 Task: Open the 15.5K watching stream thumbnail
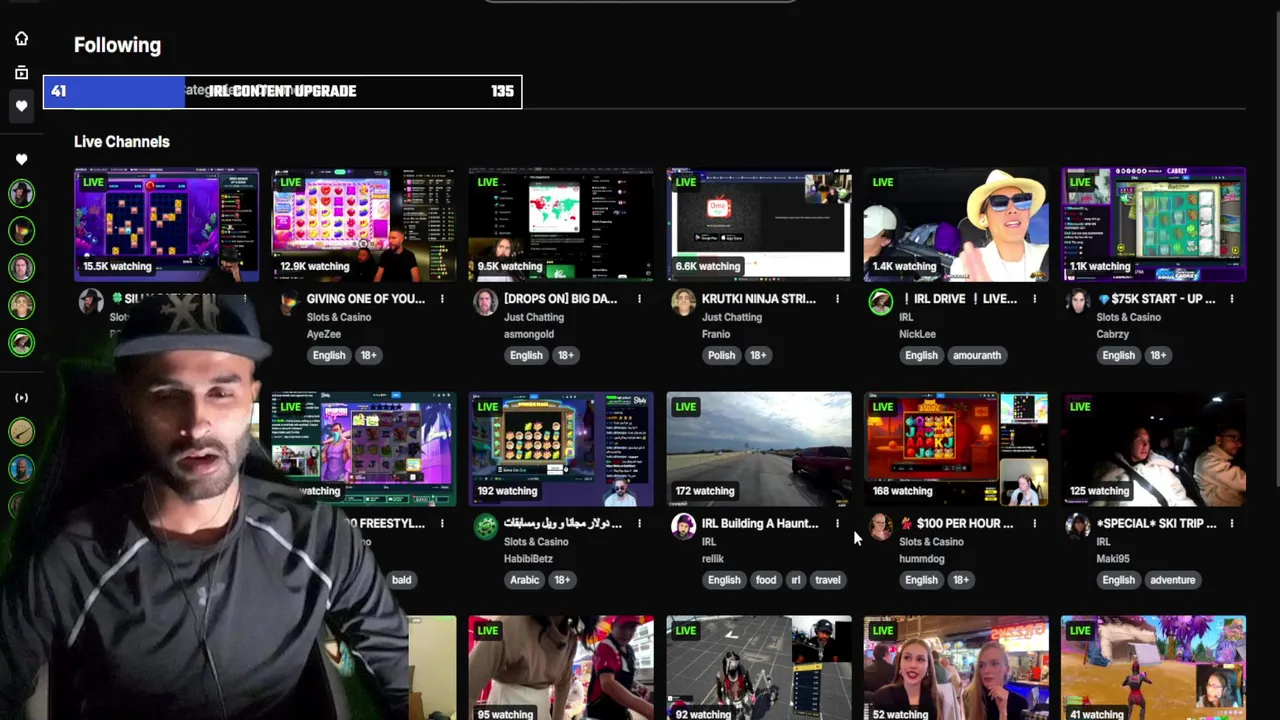pos(166,225)
